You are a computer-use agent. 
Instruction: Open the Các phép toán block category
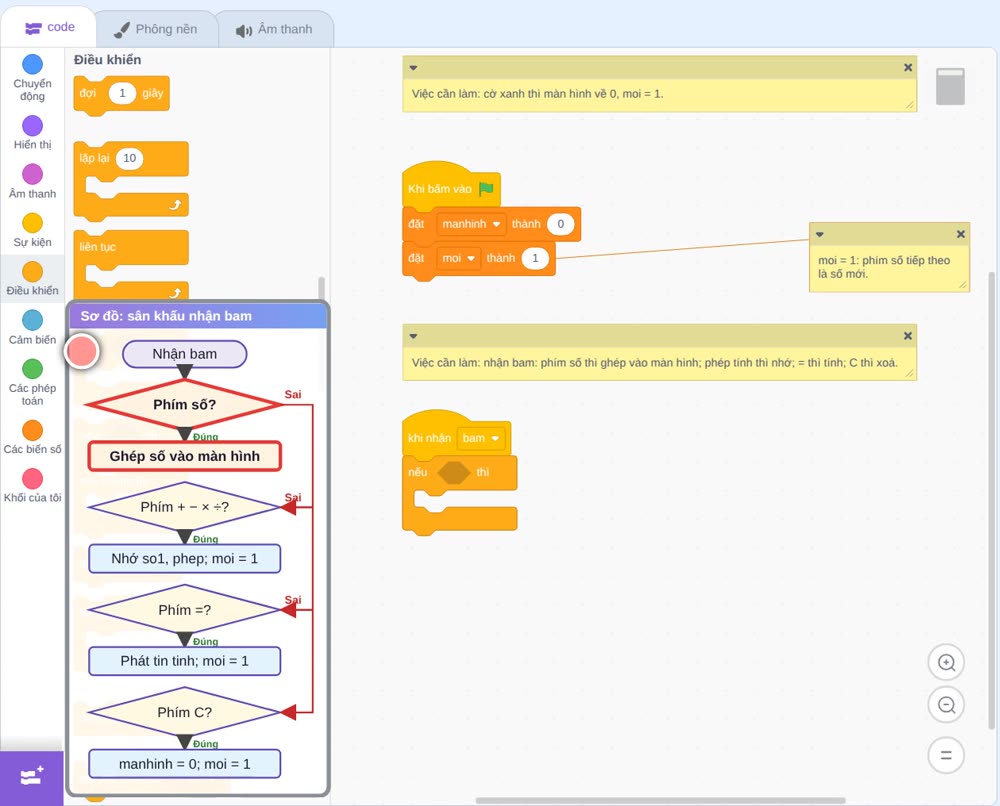coord(32,382)
